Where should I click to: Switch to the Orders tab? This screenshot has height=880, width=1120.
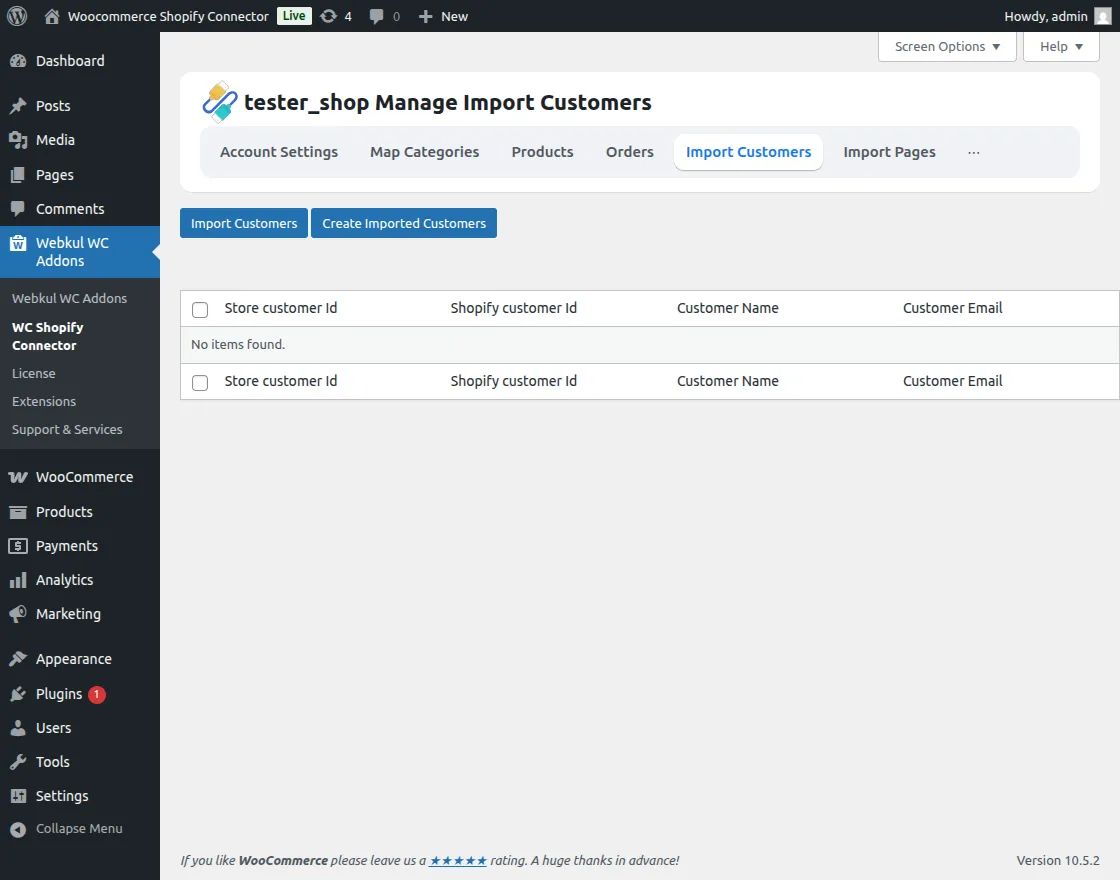629,153
